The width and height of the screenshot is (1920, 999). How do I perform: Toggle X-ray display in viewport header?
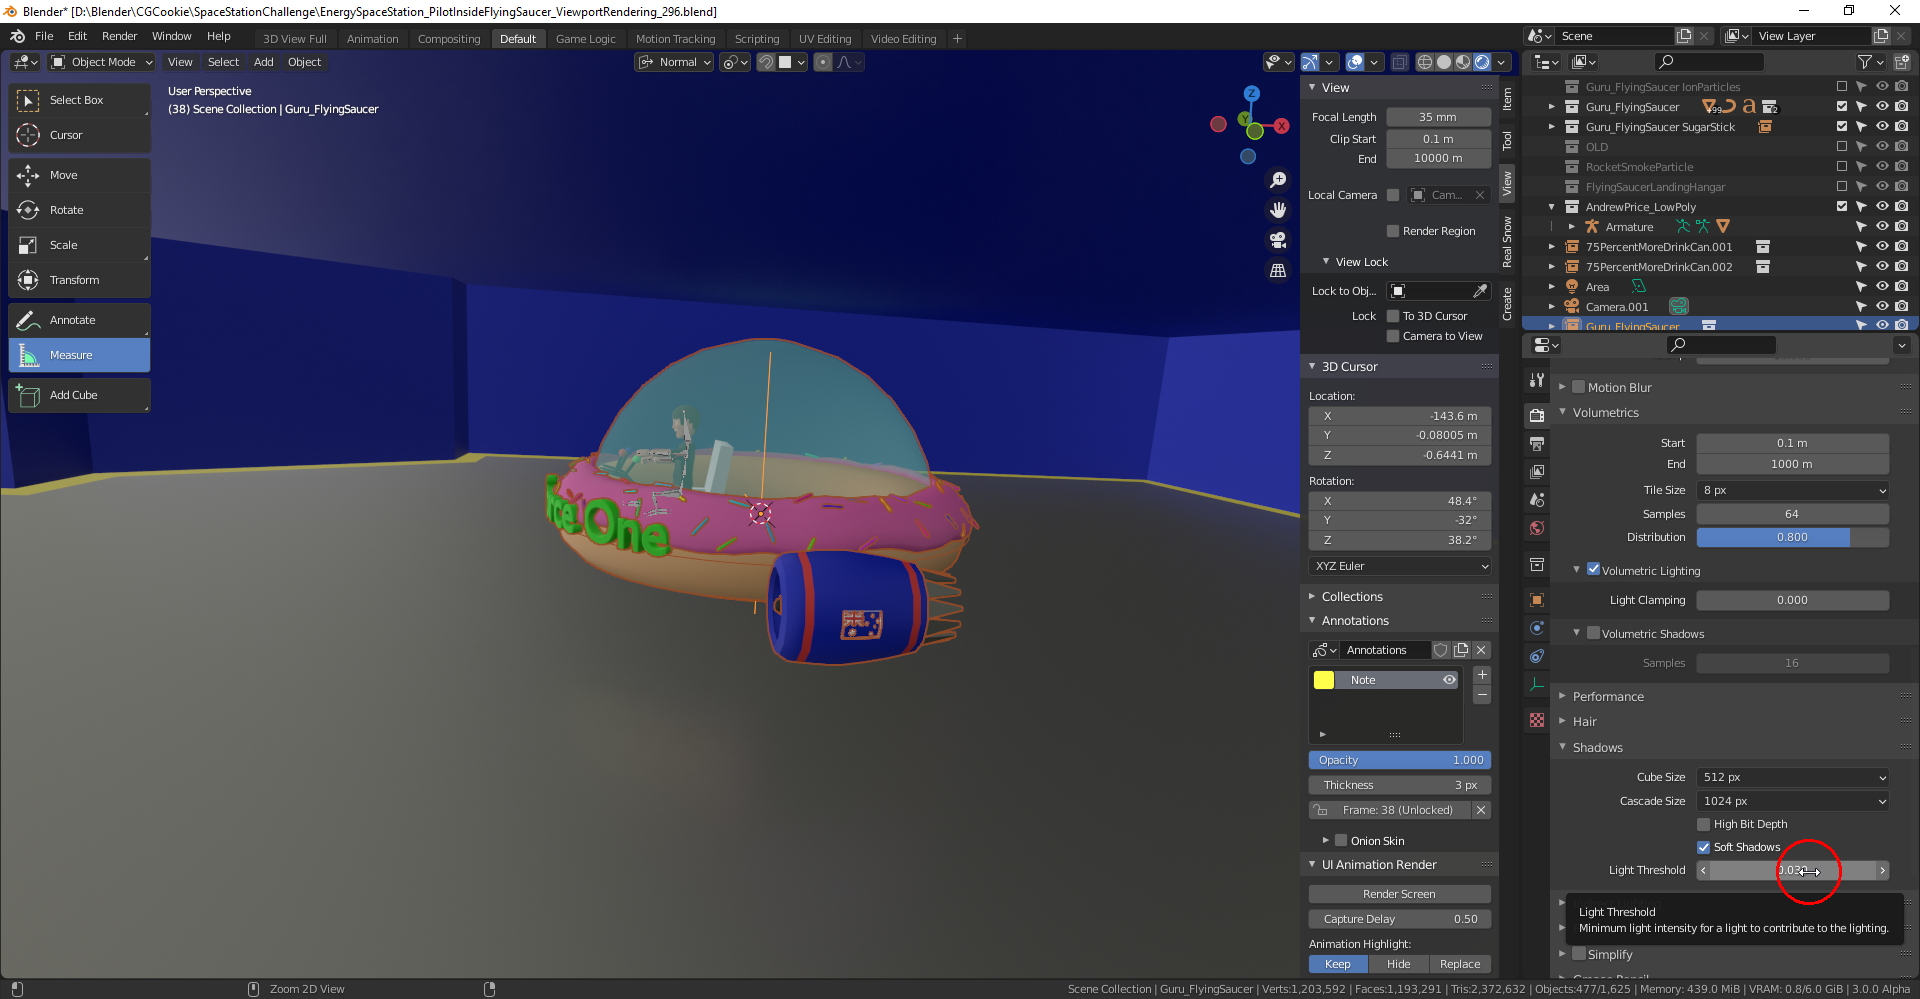tap(1399, 62)
